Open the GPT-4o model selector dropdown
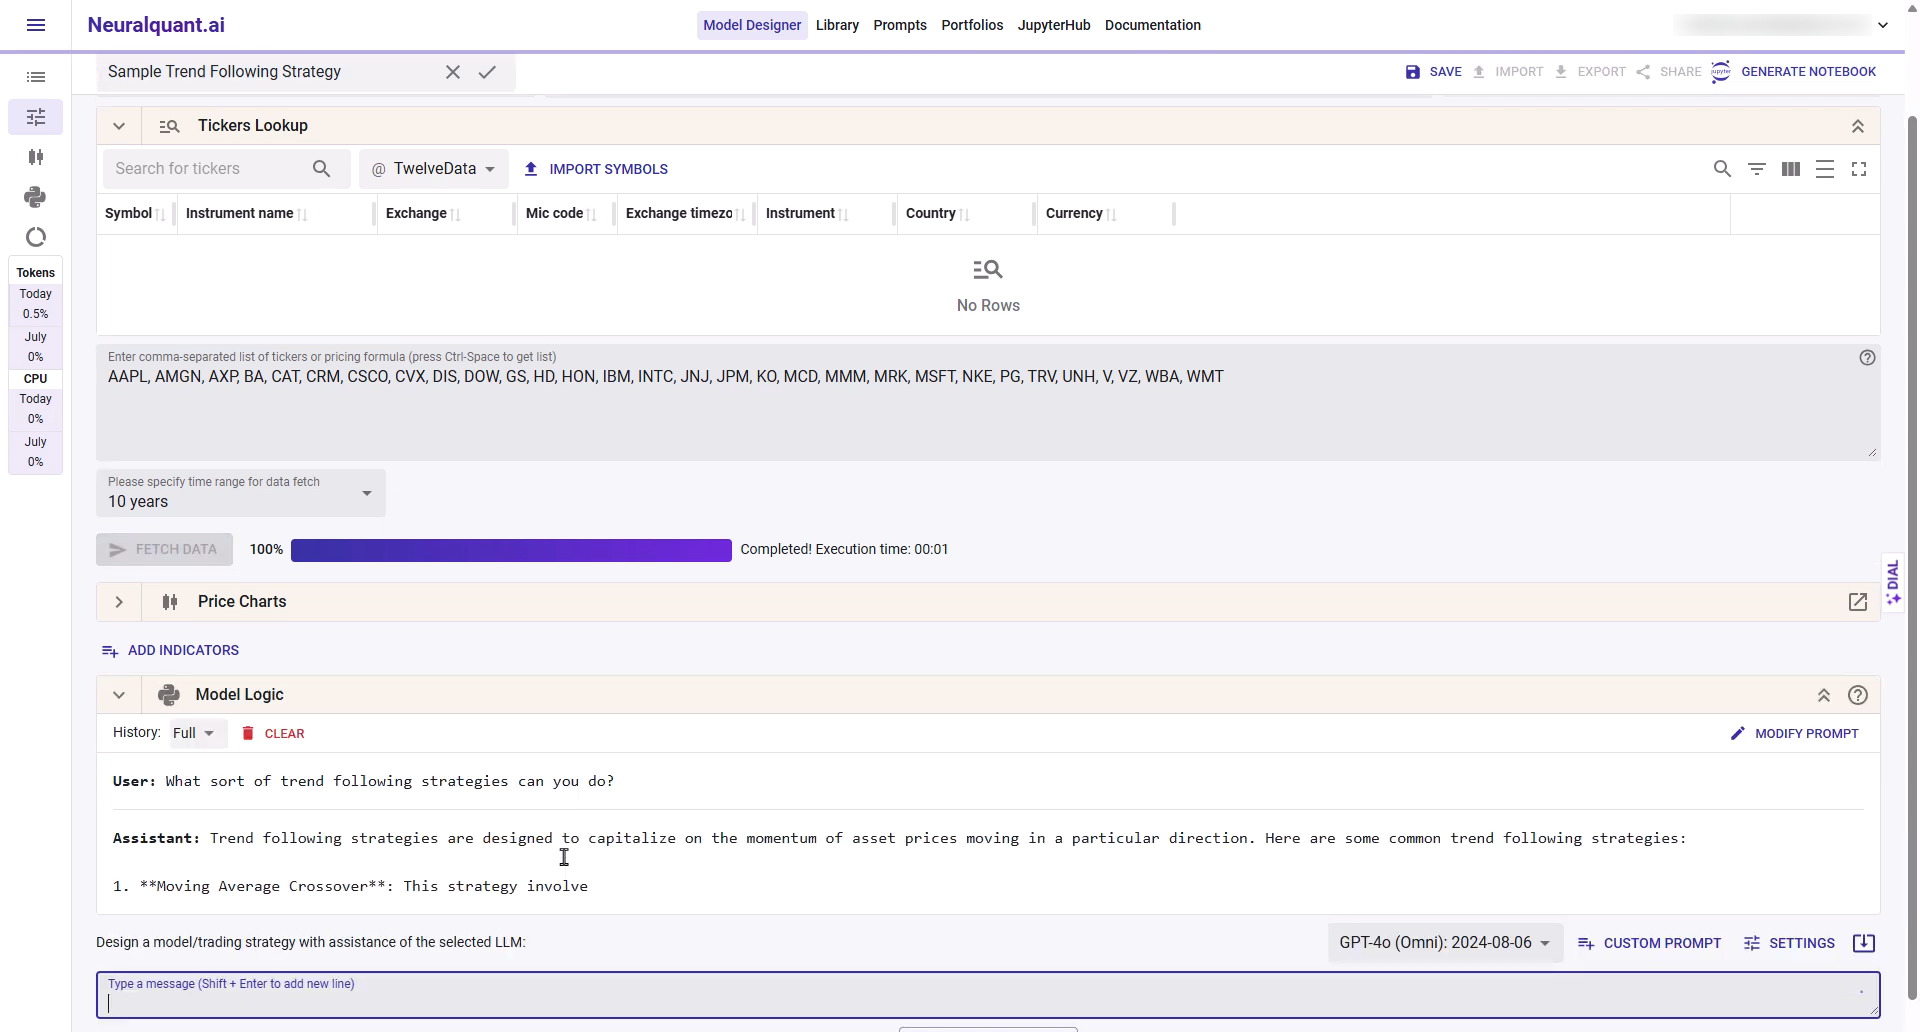 (x=1444, y=943)
